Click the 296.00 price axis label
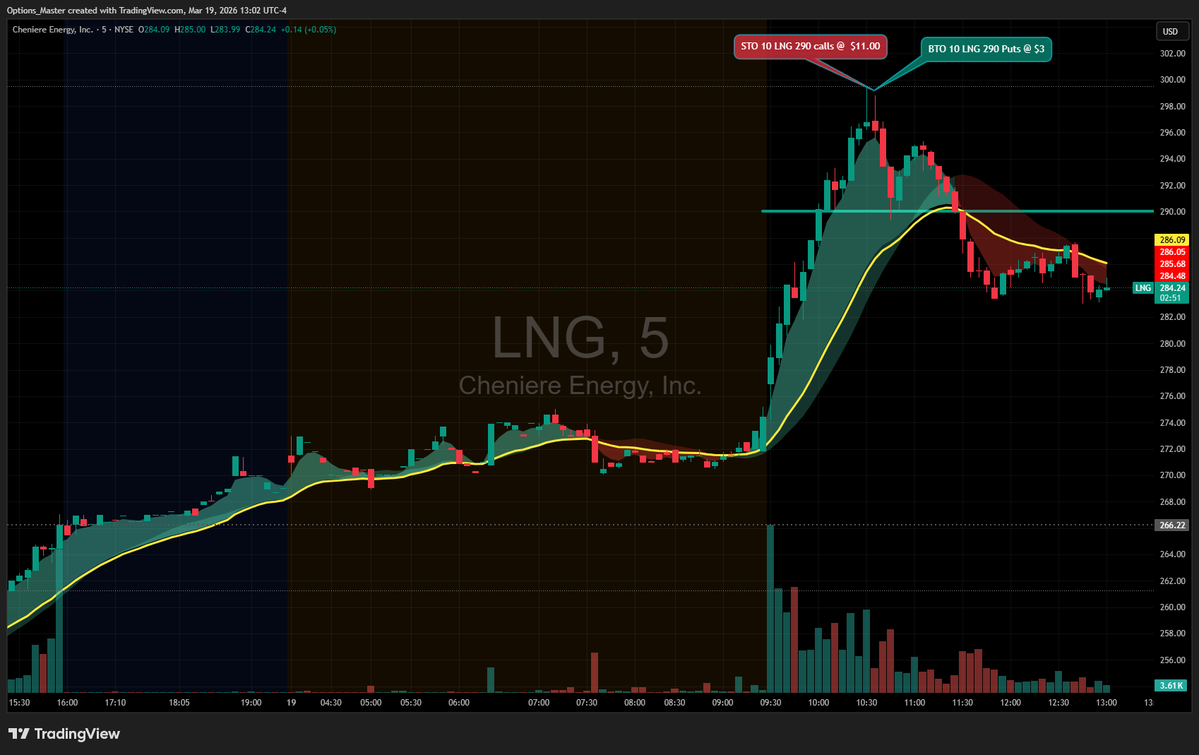The image size is (1199, 755). tap(1172, 132)
